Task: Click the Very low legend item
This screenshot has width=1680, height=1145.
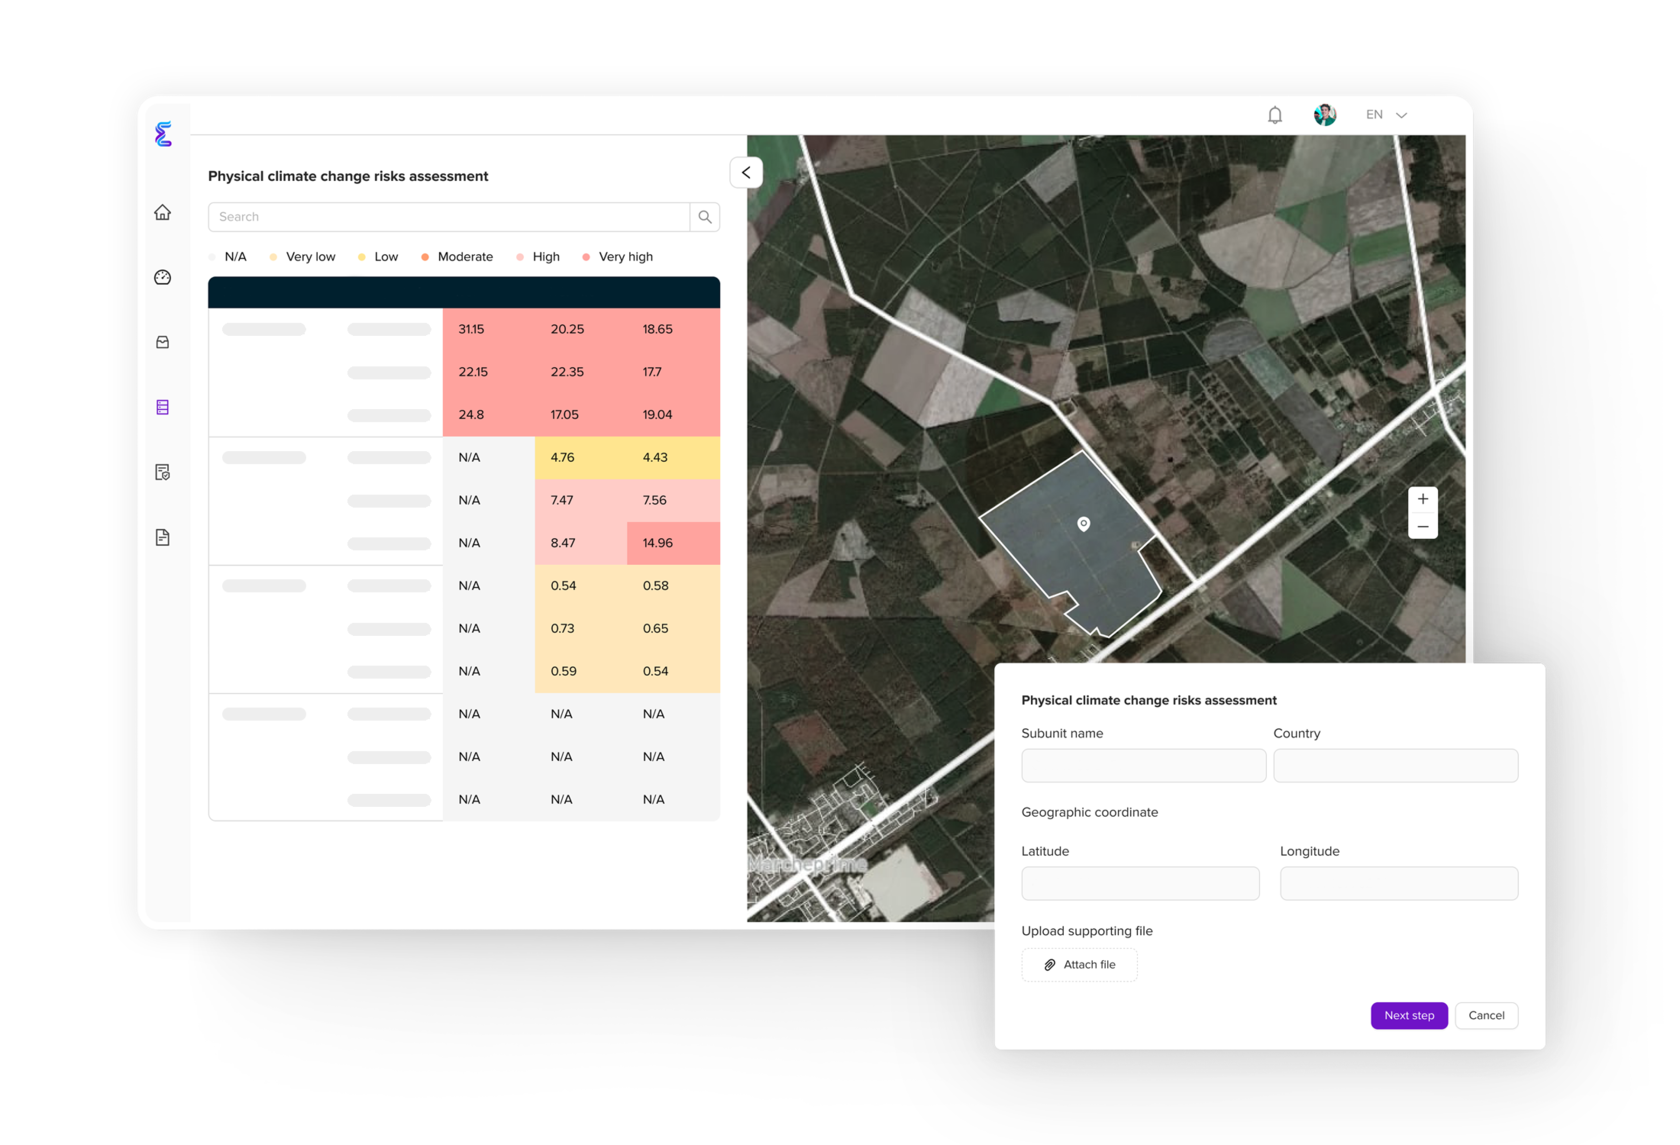Action: (303, 257)
